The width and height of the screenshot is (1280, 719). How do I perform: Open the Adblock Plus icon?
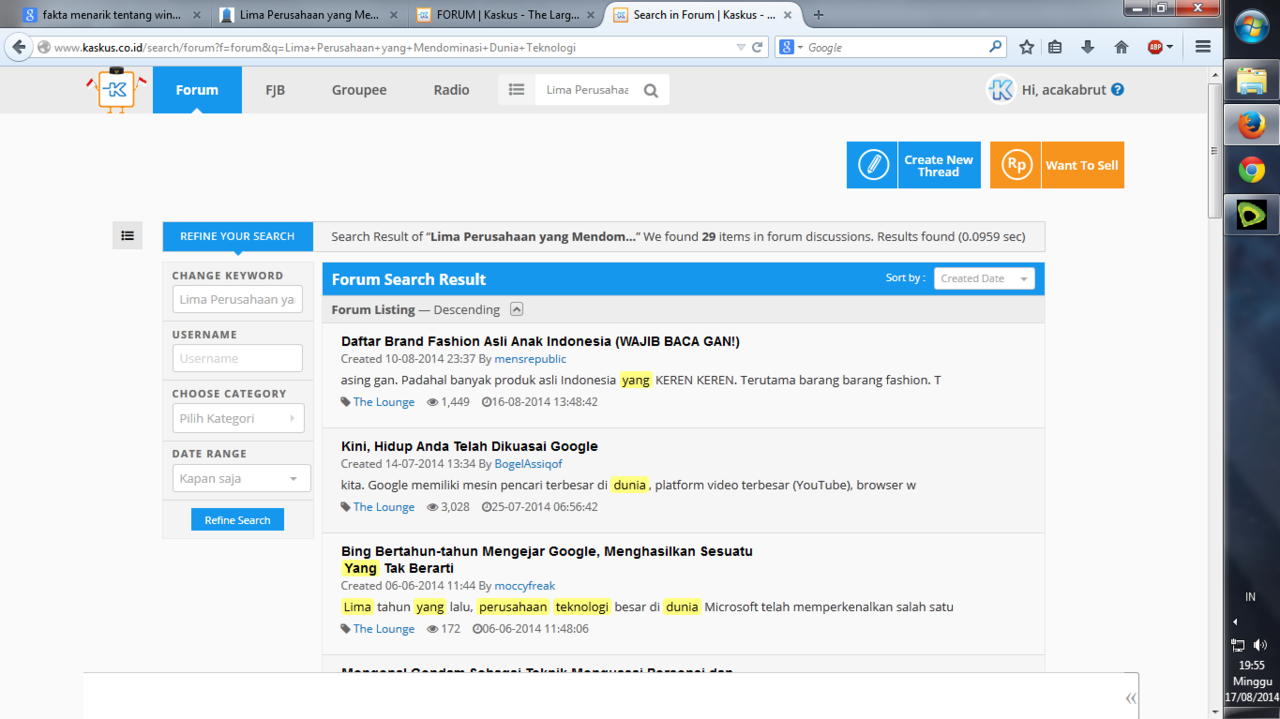tap(1155, 47)
